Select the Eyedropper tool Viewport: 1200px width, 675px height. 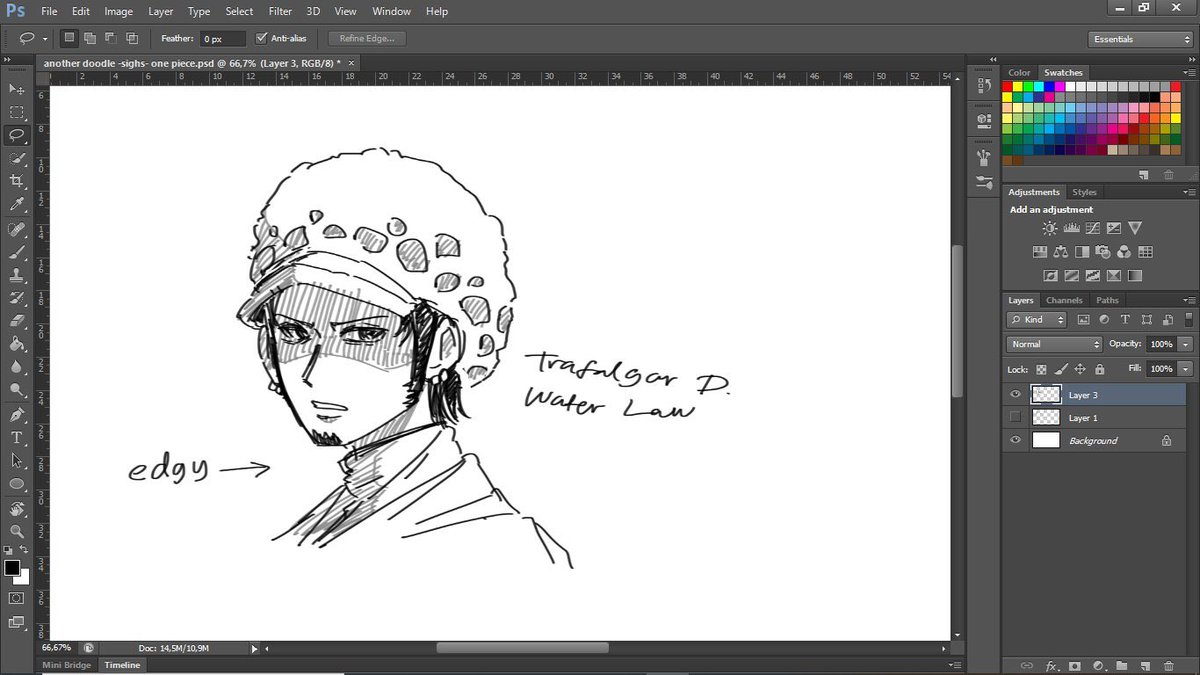click(17, 204)
